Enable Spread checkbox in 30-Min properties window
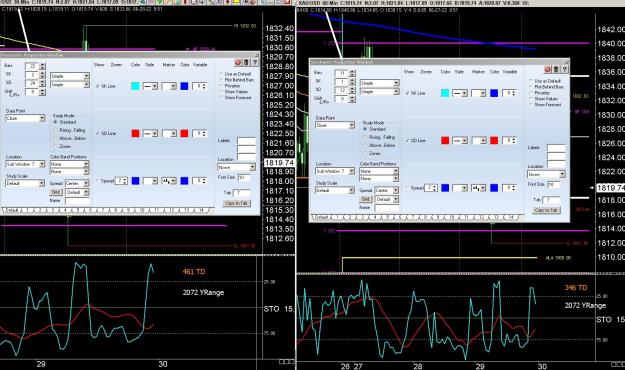The image size is (625, 370). coord(98,181)
